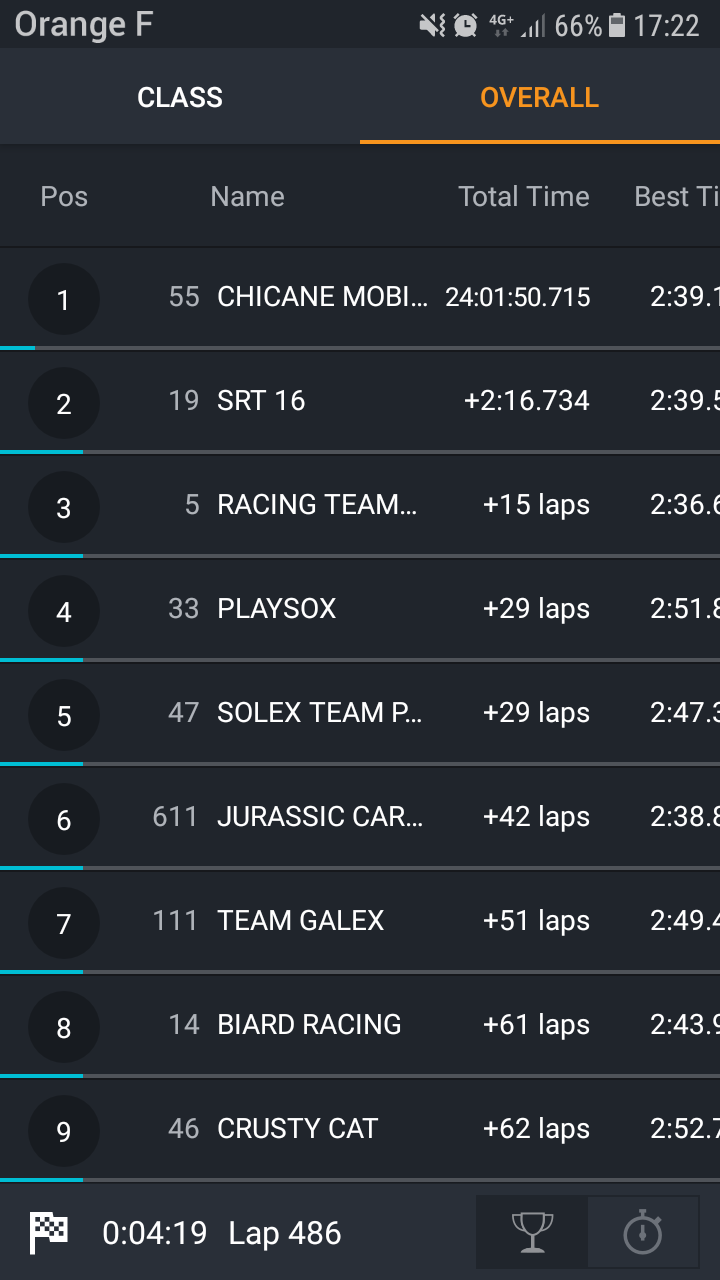The height and width of the screenshot is (1280, 720).
Task: Open the BIARD RACING row
Action: (x=309, y=1025)
